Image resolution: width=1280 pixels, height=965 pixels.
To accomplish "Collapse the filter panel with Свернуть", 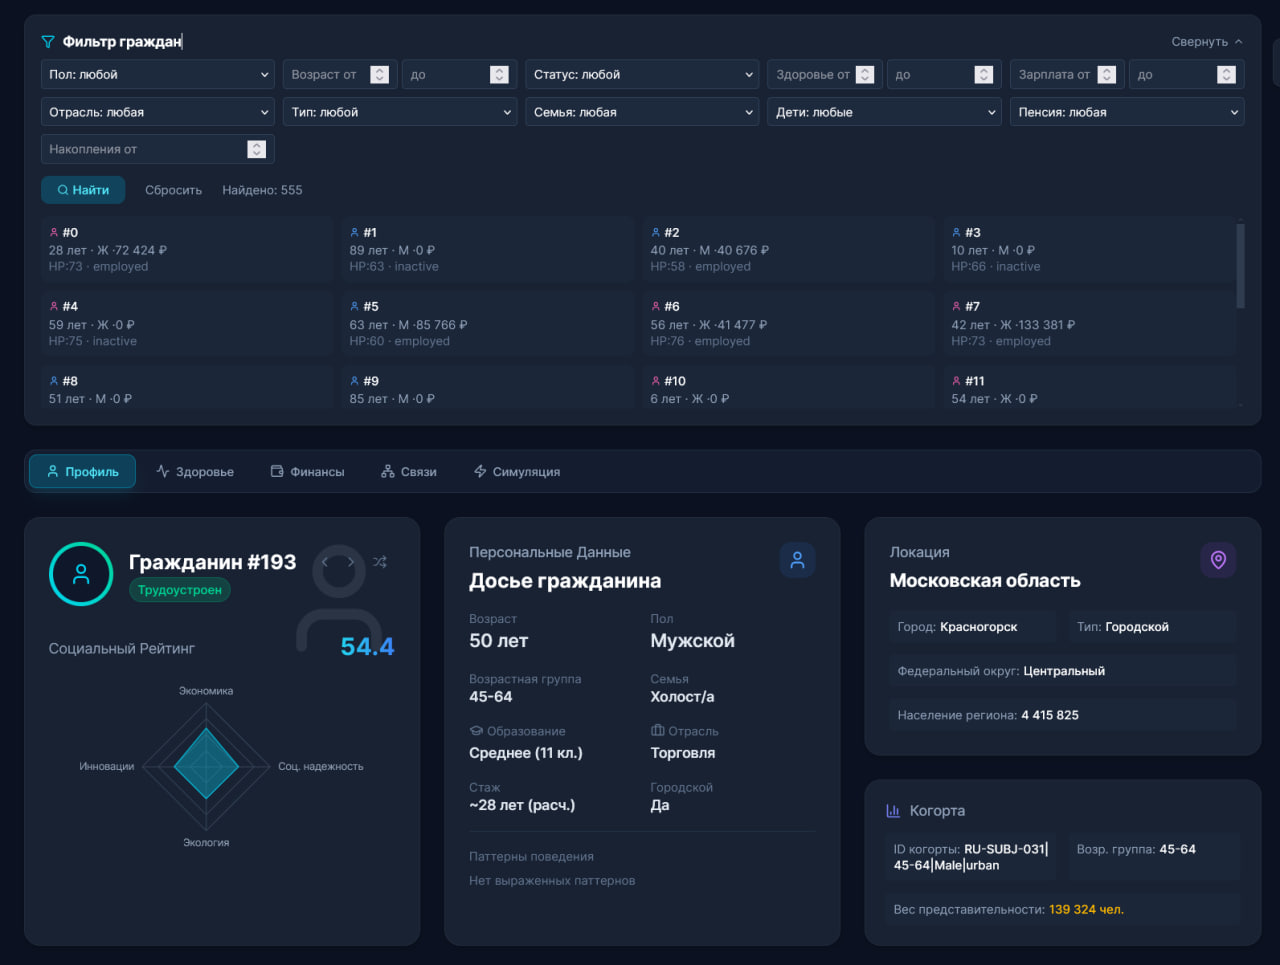I will (1207, 42).
